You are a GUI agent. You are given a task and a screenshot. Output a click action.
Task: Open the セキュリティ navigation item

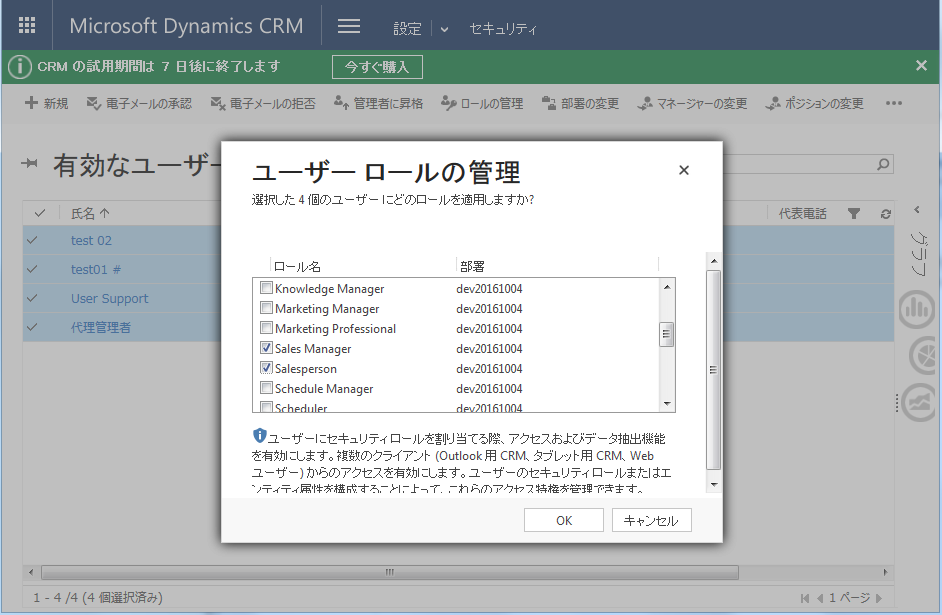tap(503, 28)
